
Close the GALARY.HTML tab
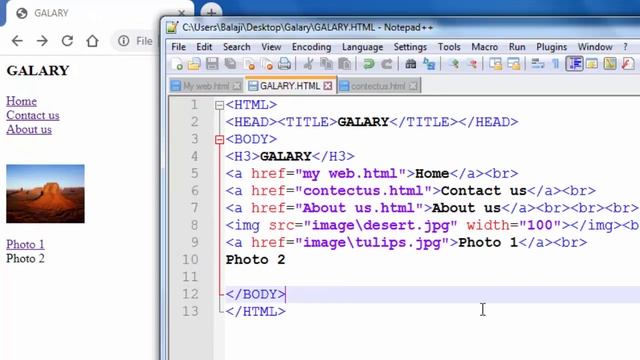pos(328,86)
